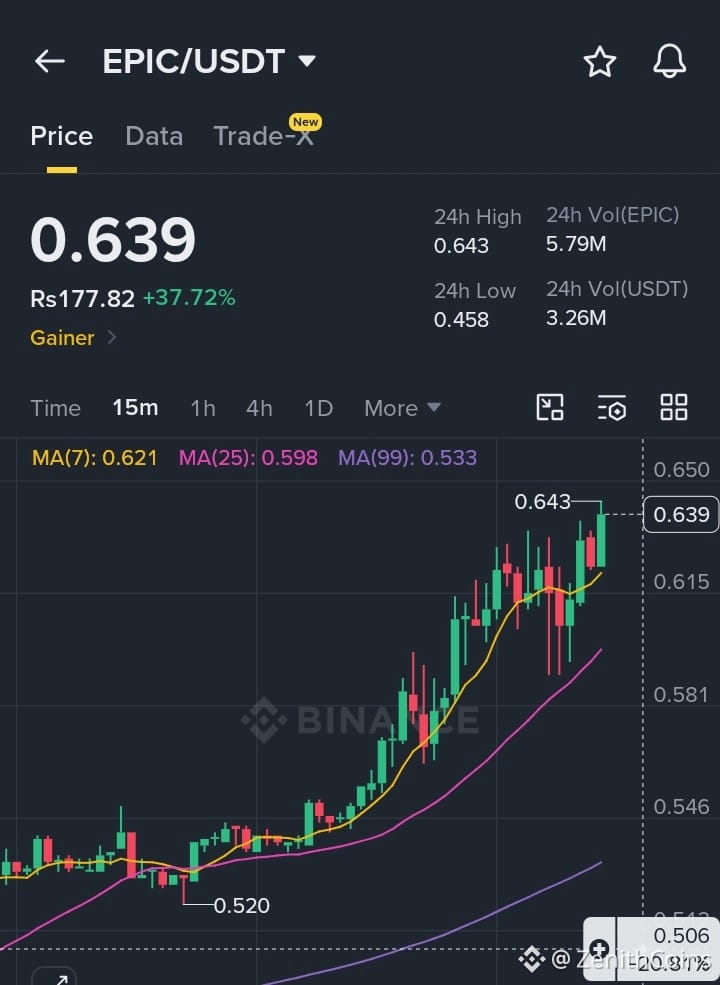
Task: Tap the MA(99): 0.533 indicator label
Action: [x=407, y=457]
